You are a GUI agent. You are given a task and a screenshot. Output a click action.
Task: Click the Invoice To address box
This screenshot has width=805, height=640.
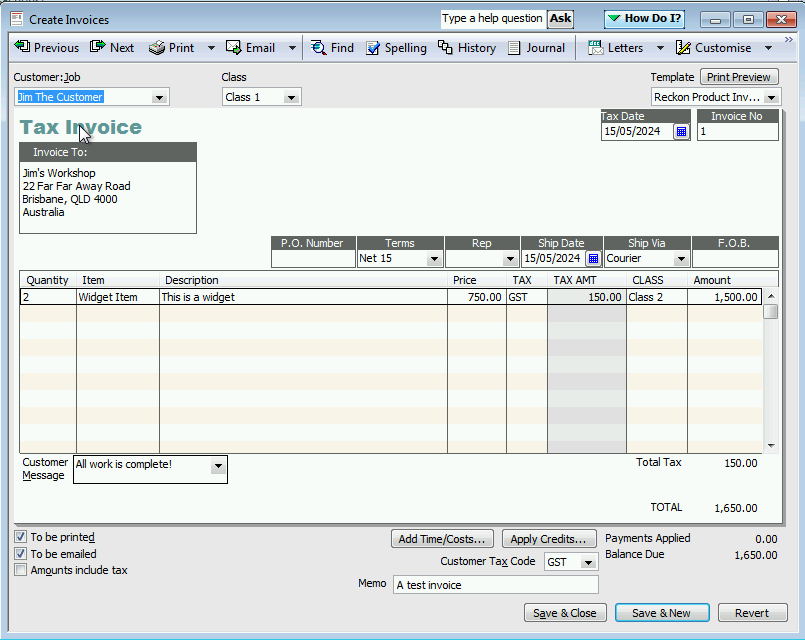[108, 197]
